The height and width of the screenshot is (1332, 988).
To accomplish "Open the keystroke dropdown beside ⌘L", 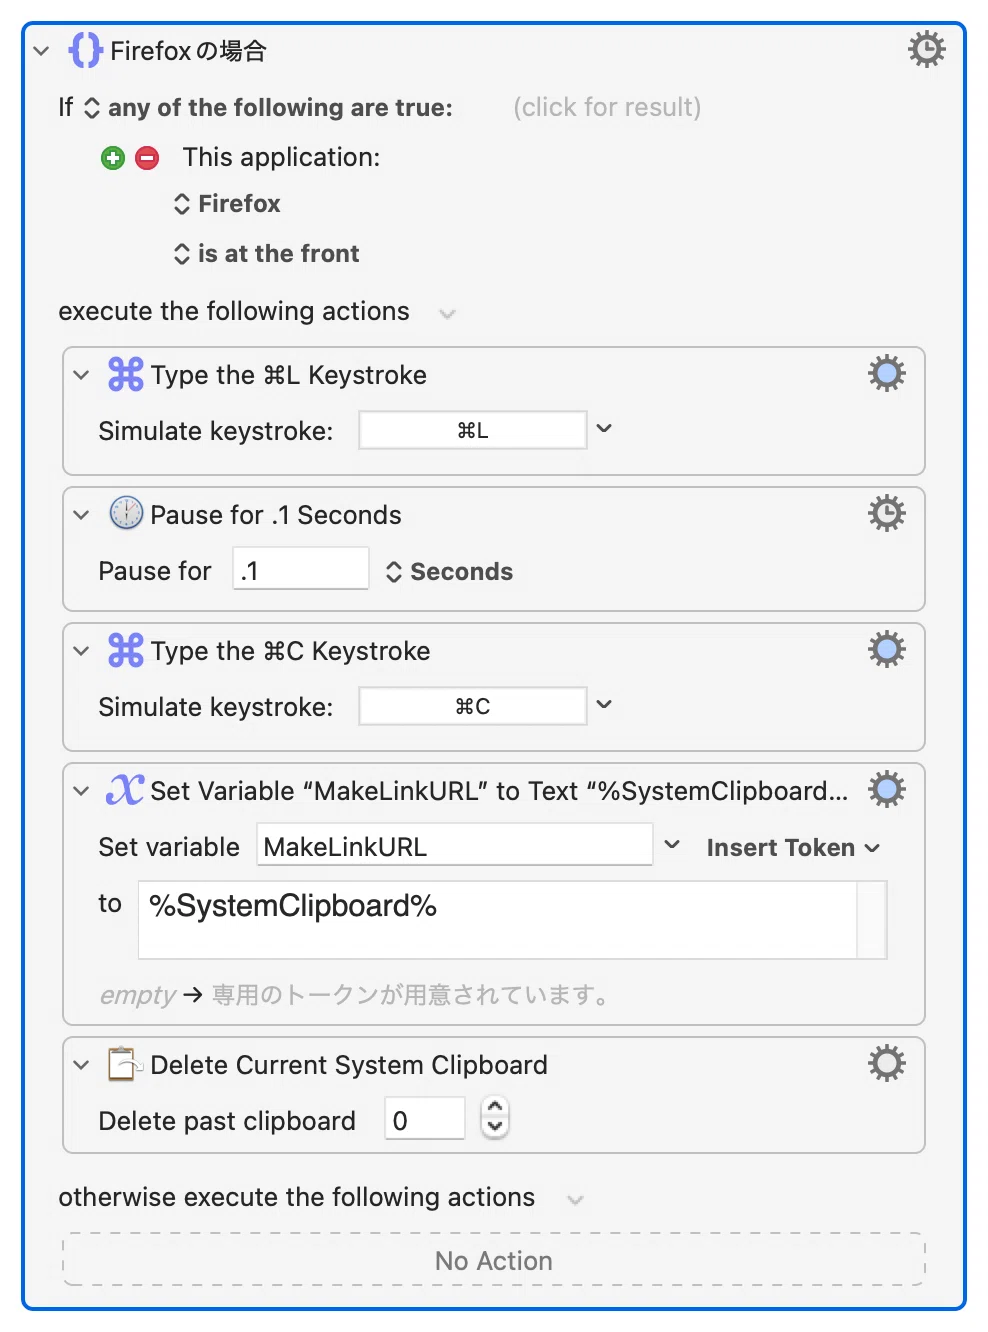I will point(604,428).
